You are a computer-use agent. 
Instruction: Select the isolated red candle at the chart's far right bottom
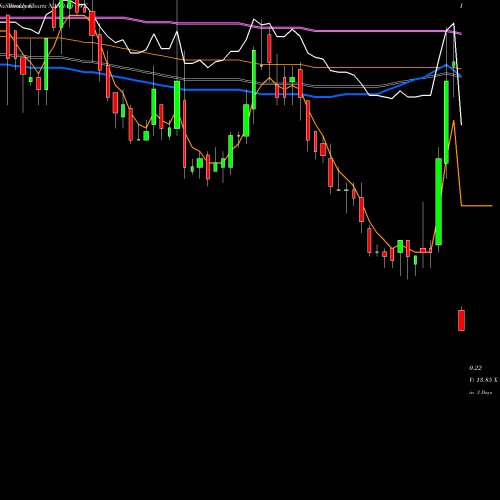pyautogui.click(x=461, y=320)
